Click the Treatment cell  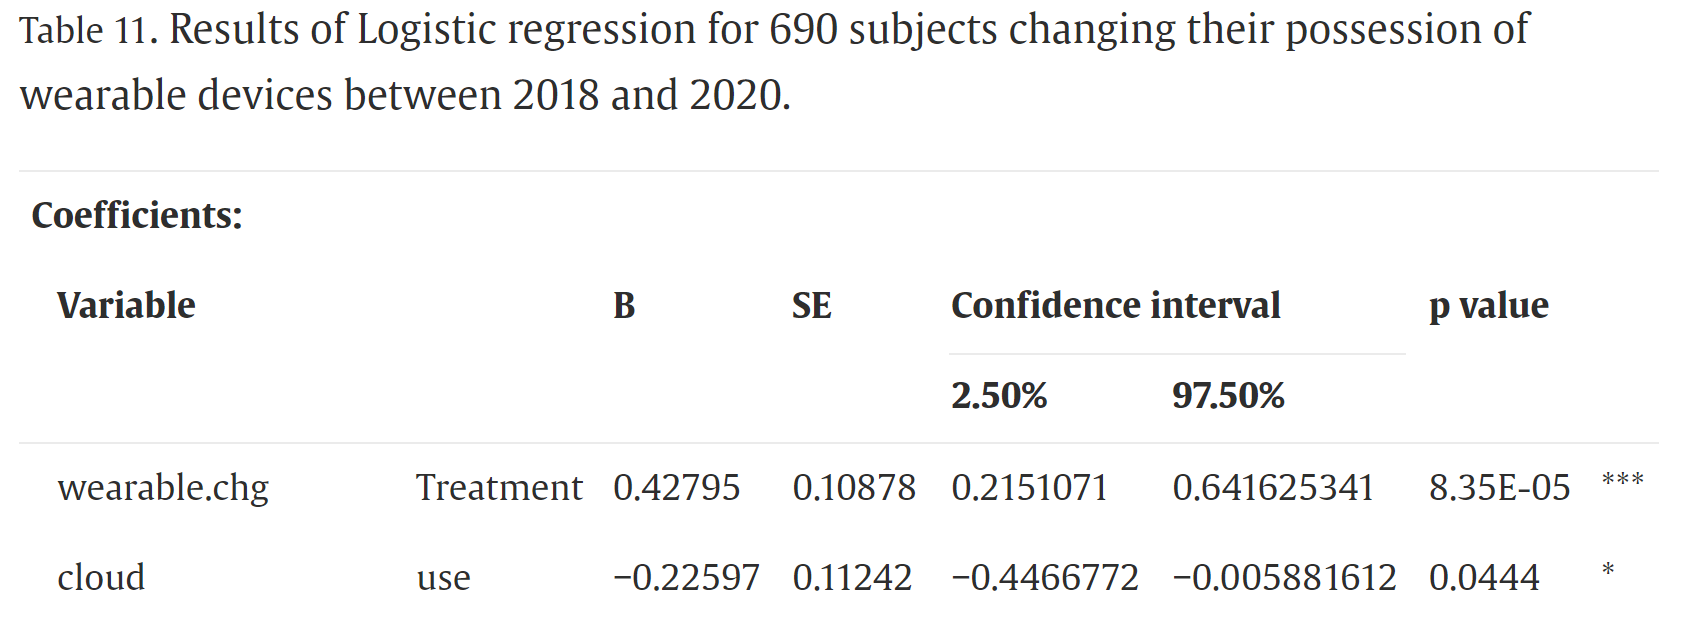499,487
